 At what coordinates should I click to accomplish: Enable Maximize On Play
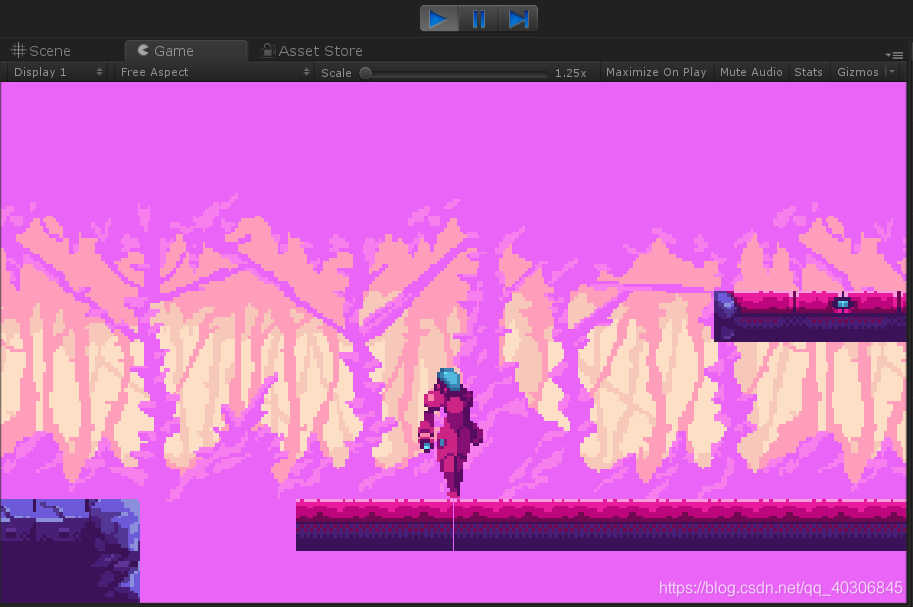[656, 71]
